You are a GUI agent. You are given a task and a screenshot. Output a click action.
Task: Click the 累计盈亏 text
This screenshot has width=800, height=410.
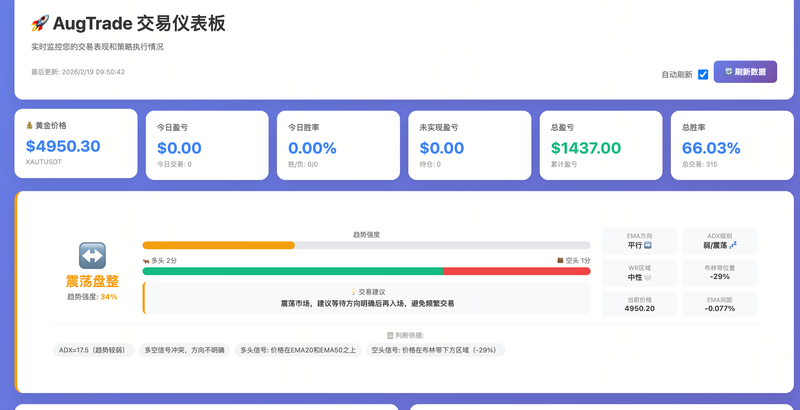click(x=564, y=164)
